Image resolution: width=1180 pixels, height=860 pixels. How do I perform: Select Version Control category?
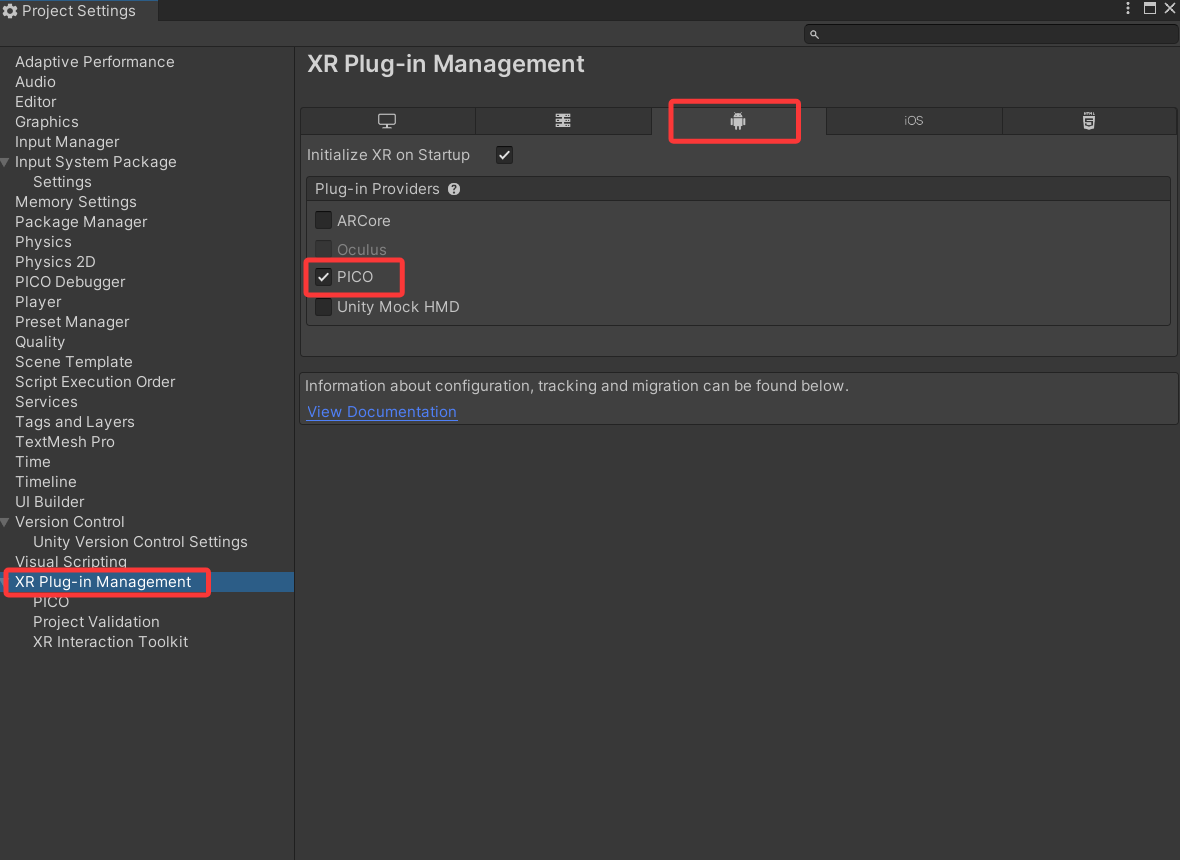tap(69, 522)
